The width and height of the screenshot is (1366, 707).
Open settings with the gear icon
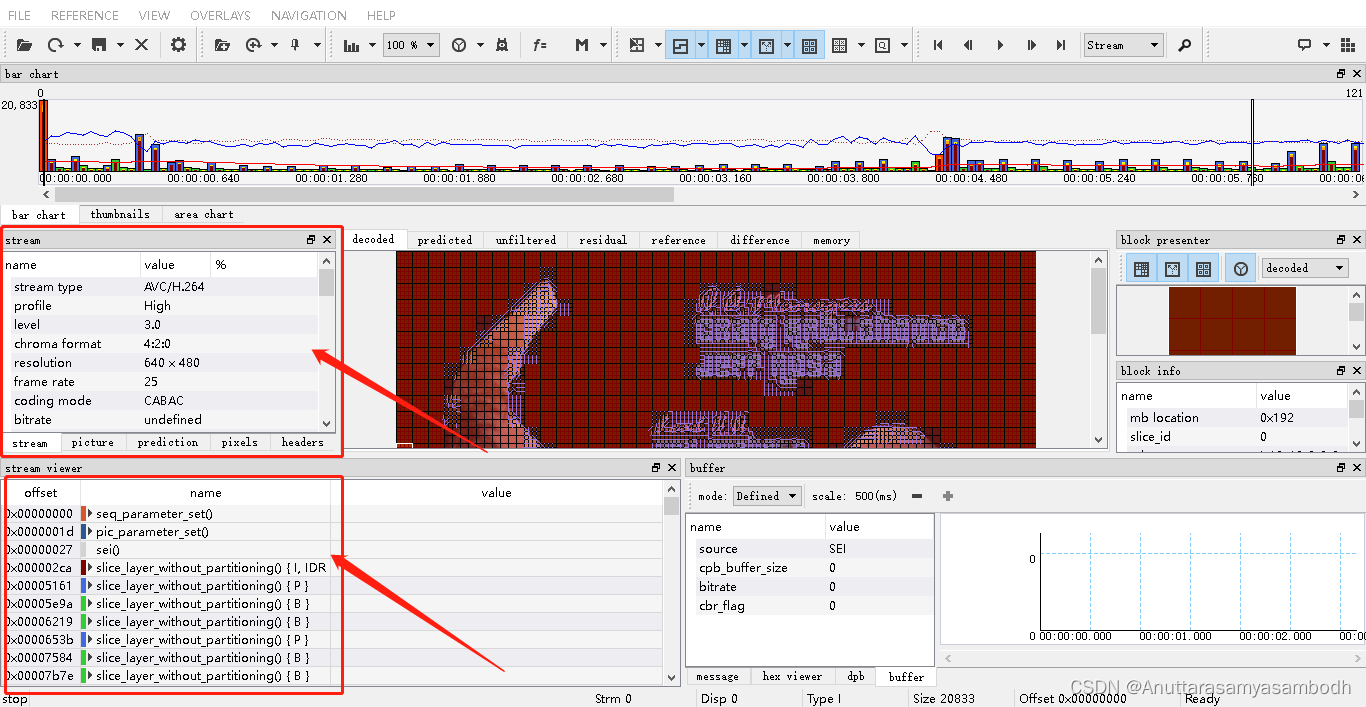point(179,45)
